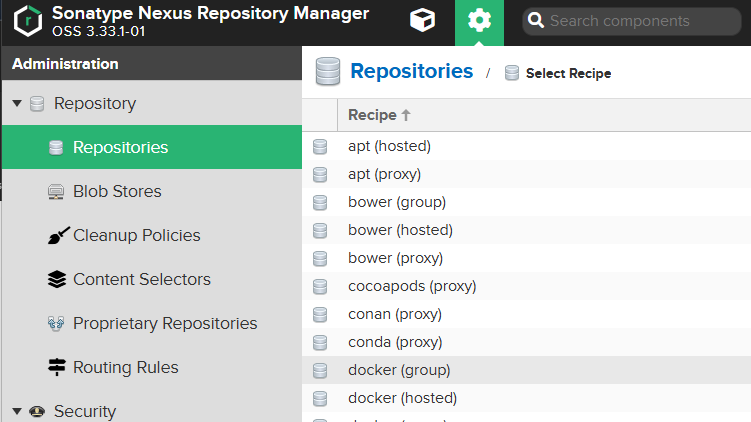
Task: Go back via Repositories breadcrumb link
Action: point(411,71)
